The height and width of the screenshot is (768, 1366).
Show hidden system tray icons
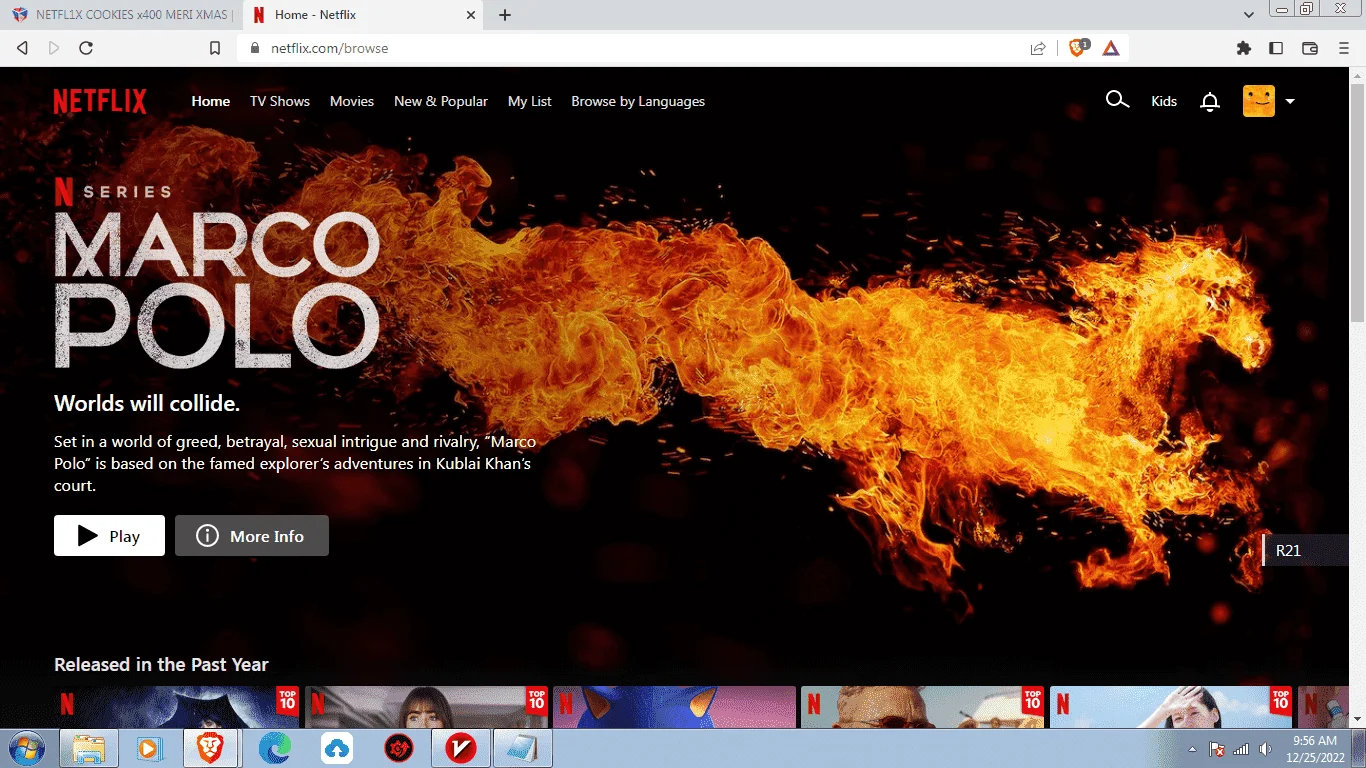coord(1192,749)
